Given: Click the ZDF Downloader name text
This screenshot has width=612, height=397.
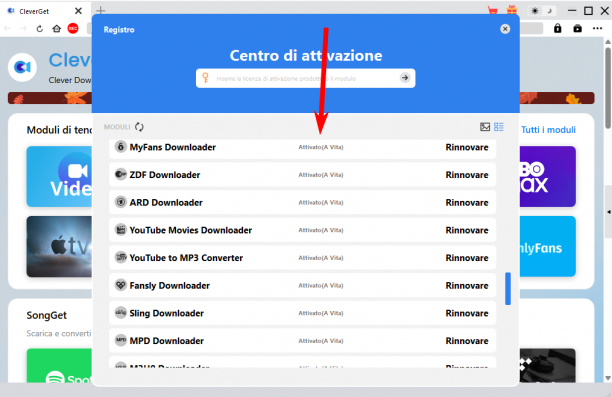Looking at the screenshot, I should click(165, 175).
